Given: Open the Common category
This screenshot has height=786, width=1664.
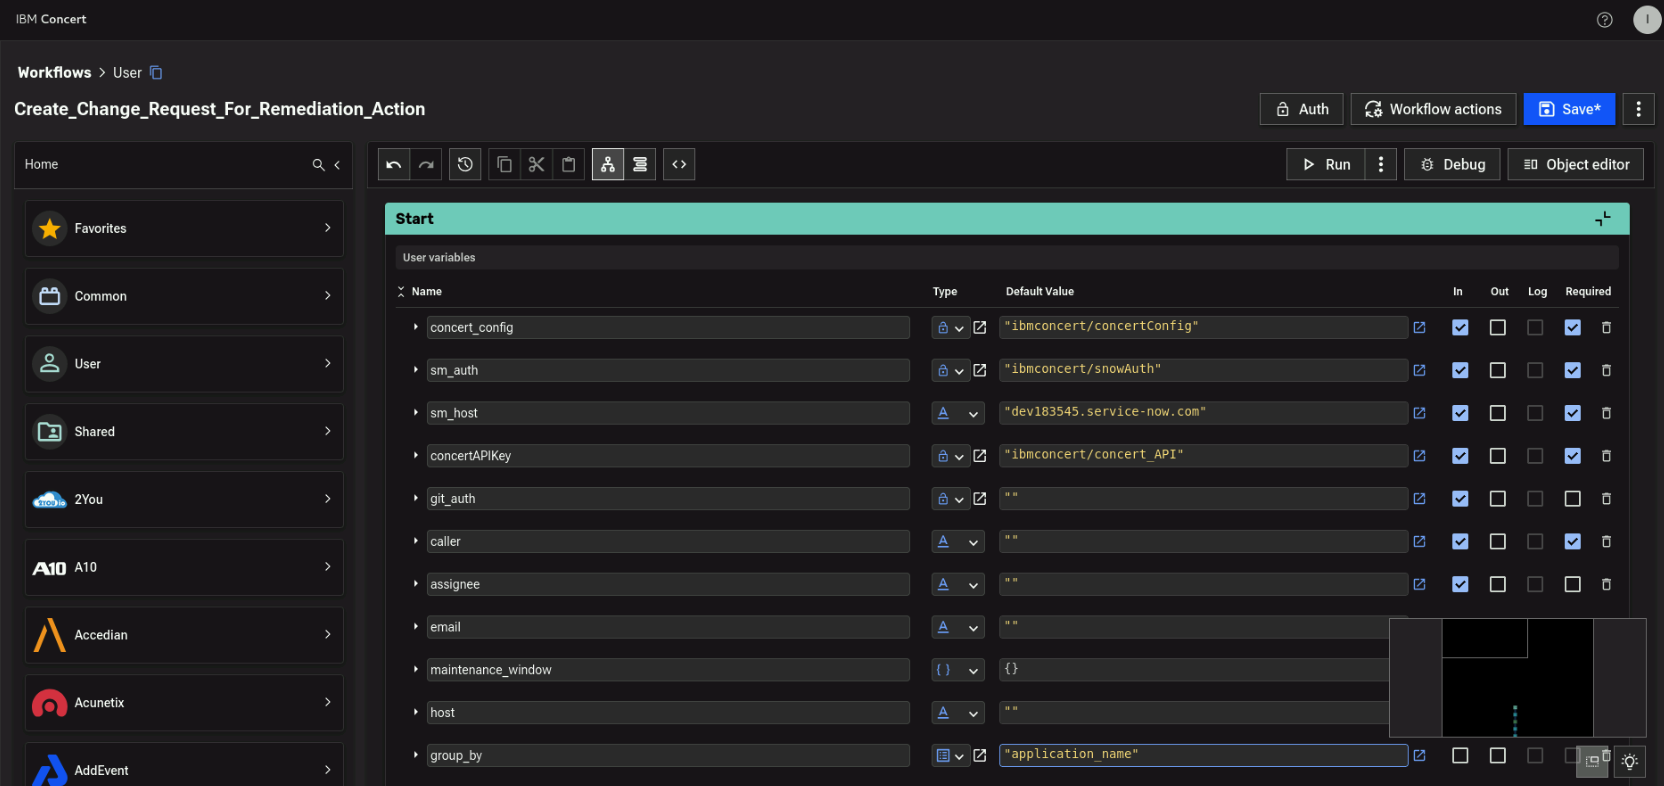Looking at the screenshot, I should 184,296.
